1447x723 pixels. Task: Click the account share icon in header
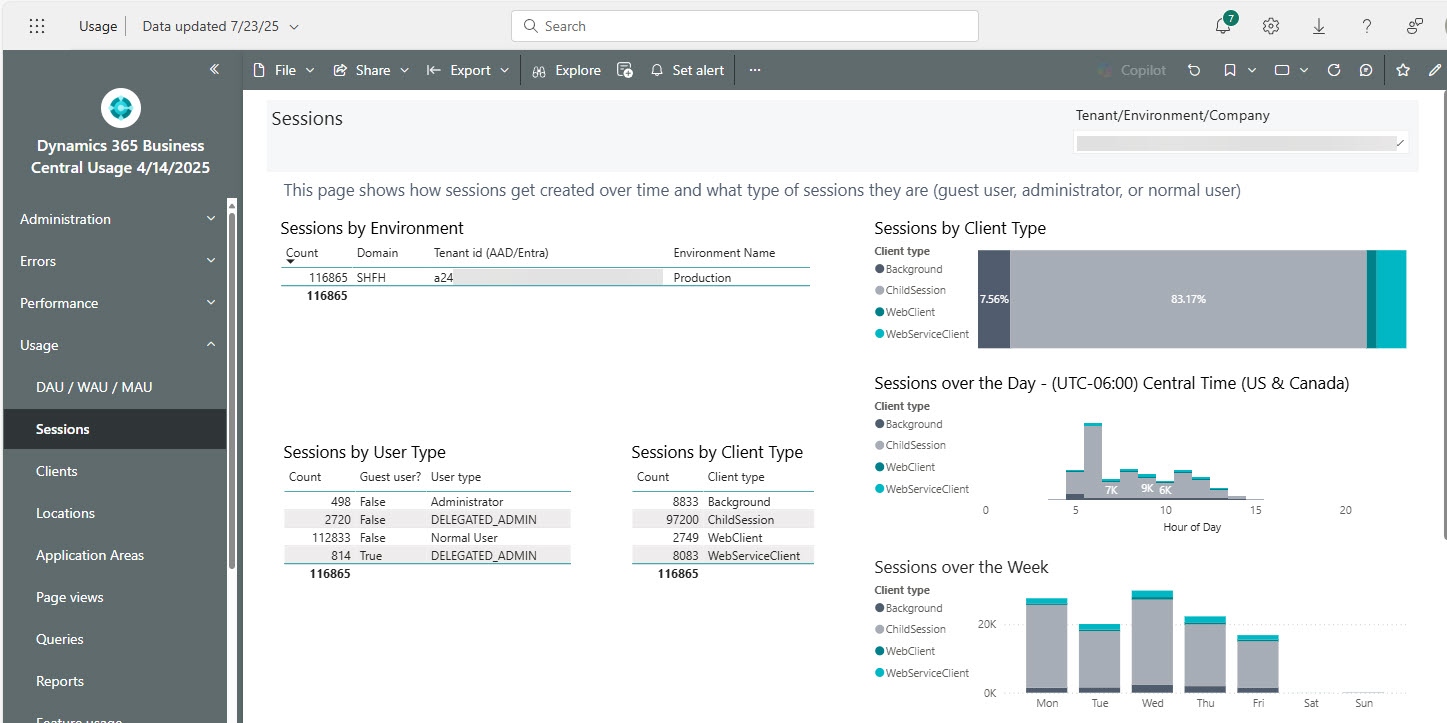(1415, 26)
